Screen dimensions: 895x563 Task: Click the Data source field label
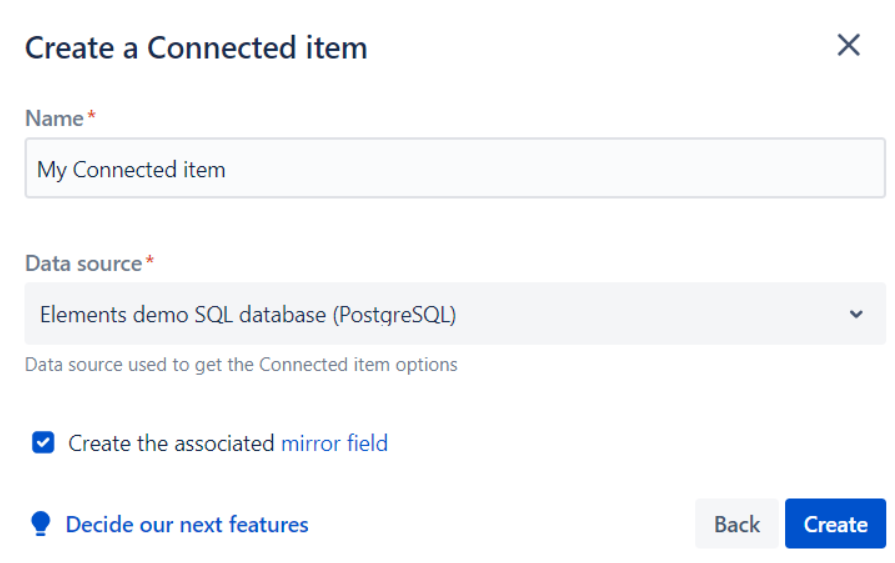(83, 263)
